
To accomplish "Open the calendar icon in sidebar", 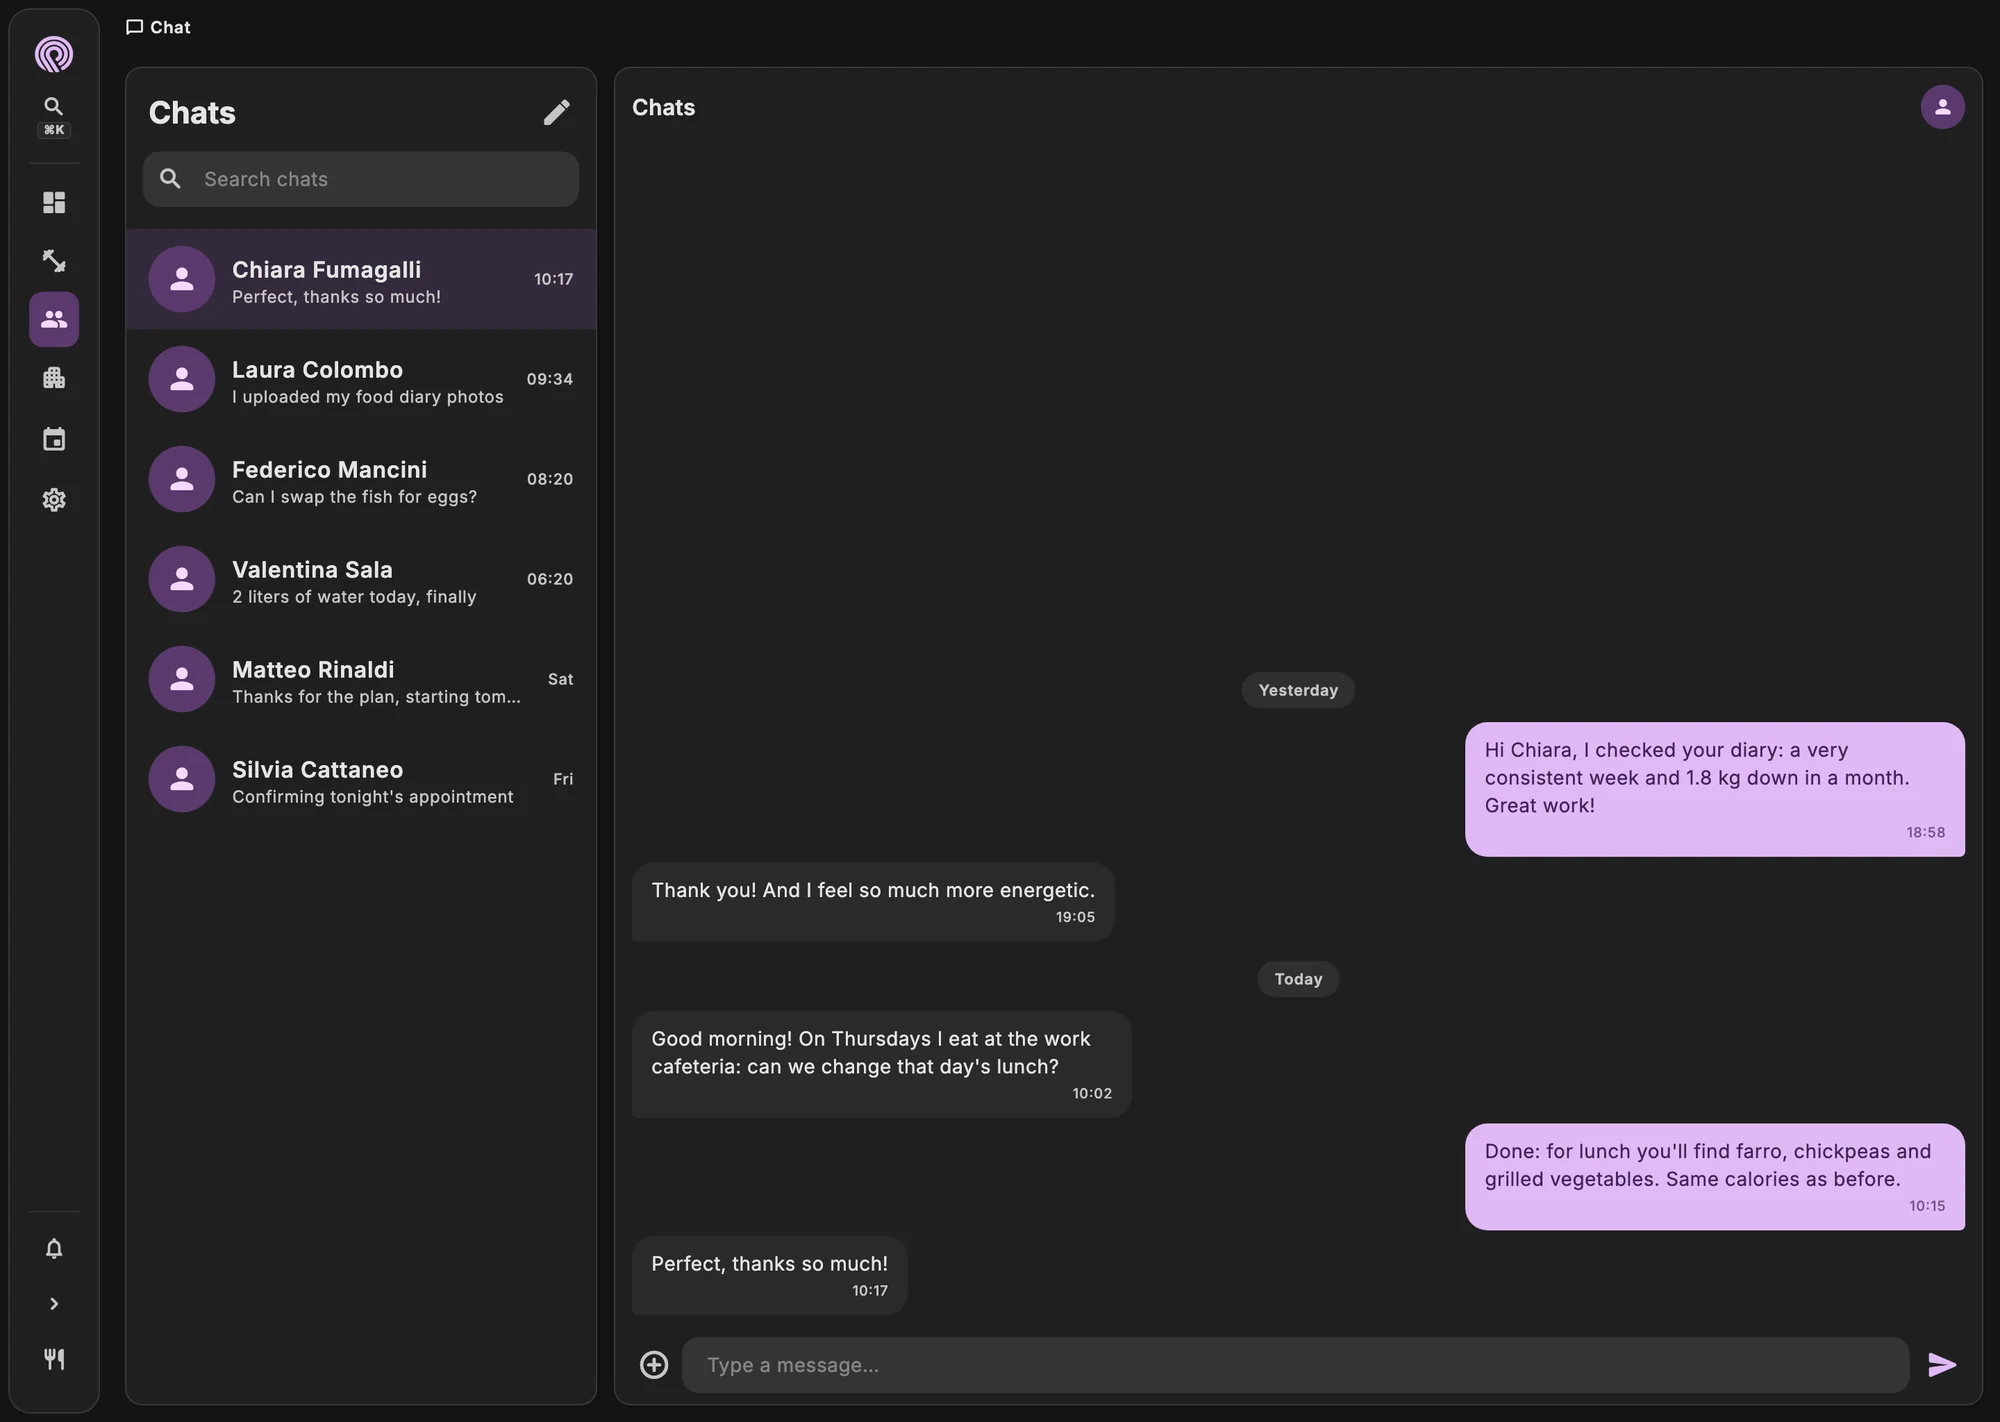I will (54, 439).
